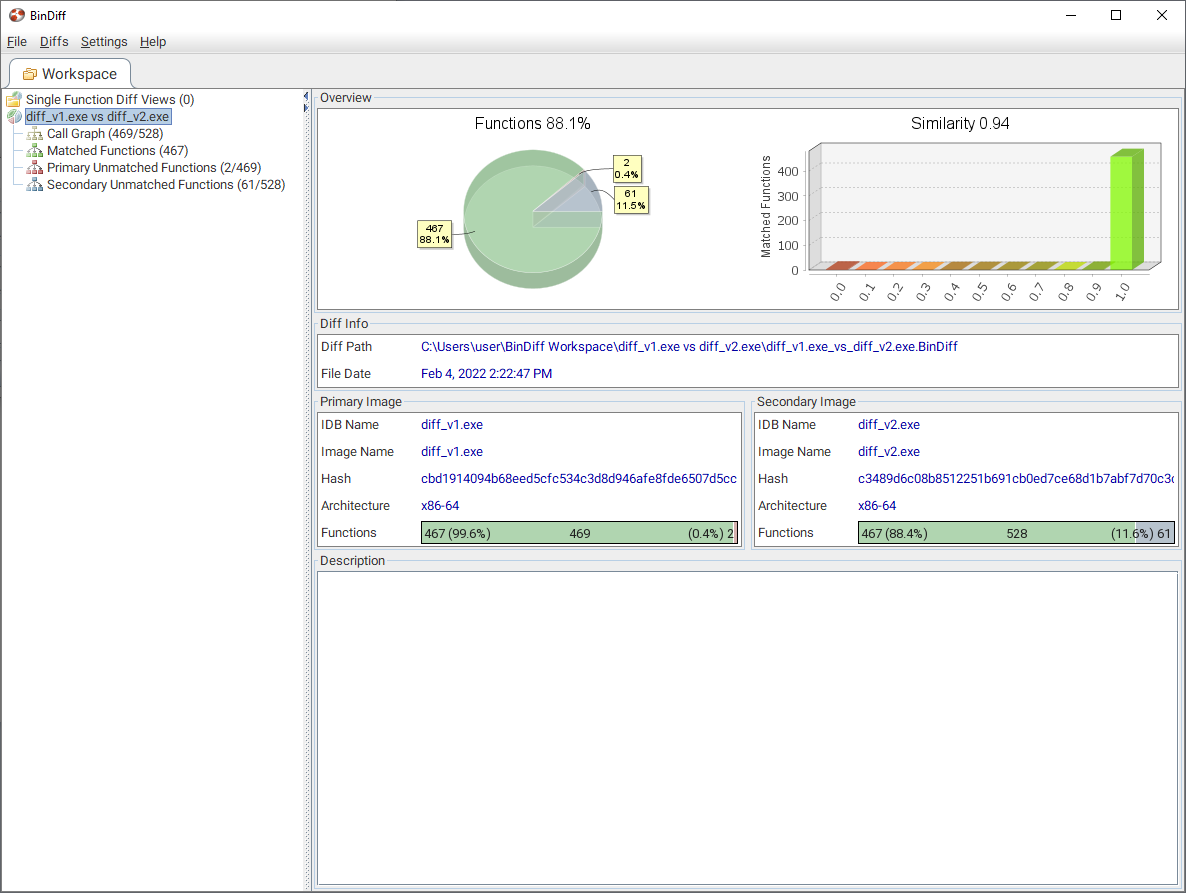1186x893 pixels.
Task: Click the Functions 88.1% chart title
Action: click(x=532, y=123)
